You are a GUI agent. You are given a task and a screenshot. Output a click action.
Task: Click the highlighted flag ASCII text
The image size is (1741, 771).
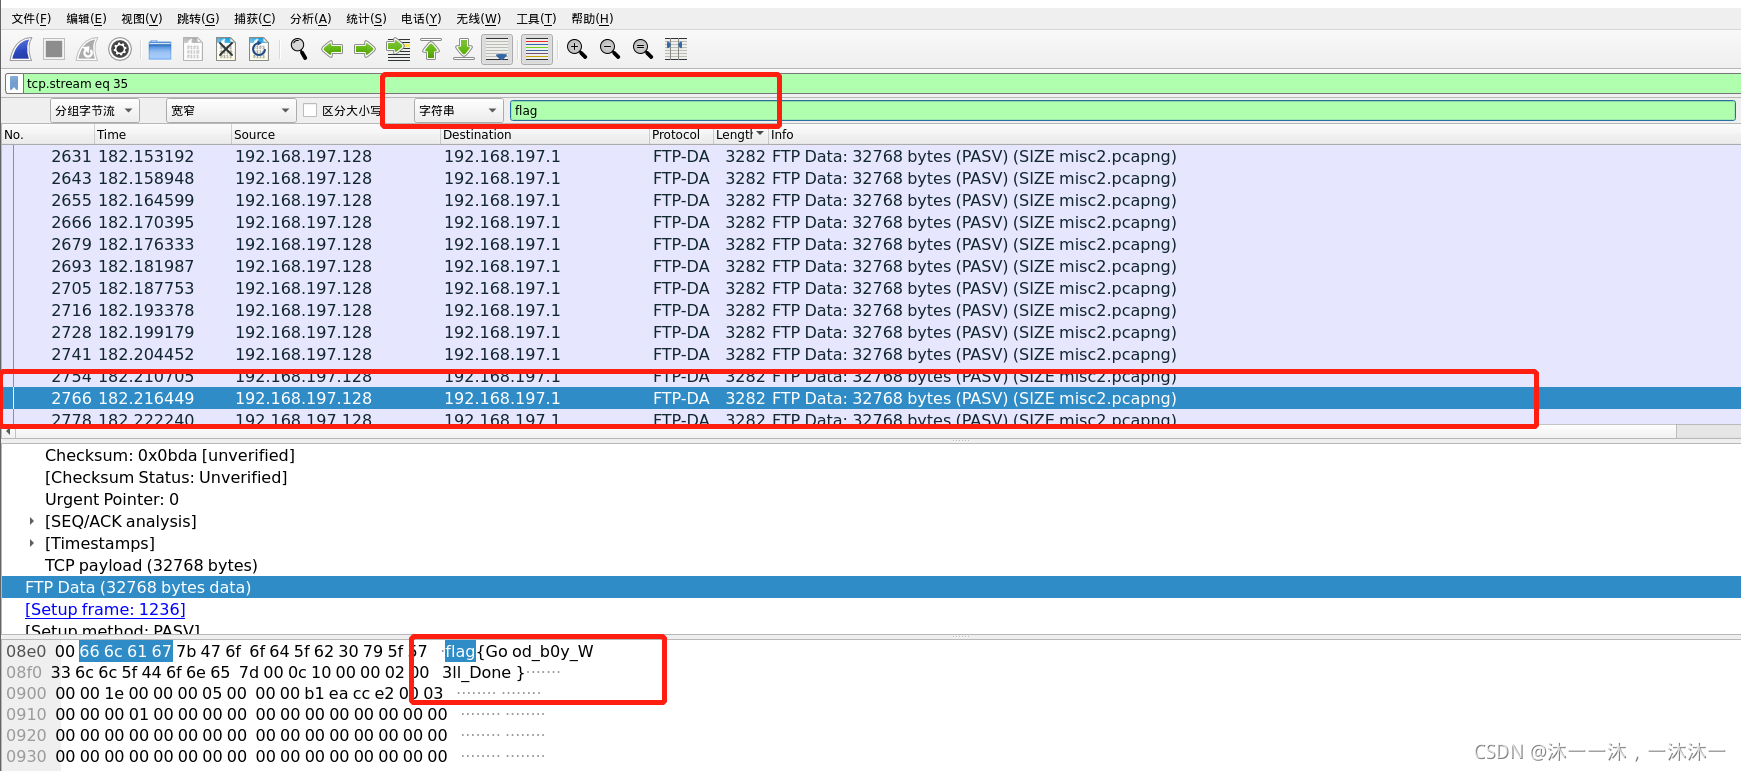click(x=460, y=651)
